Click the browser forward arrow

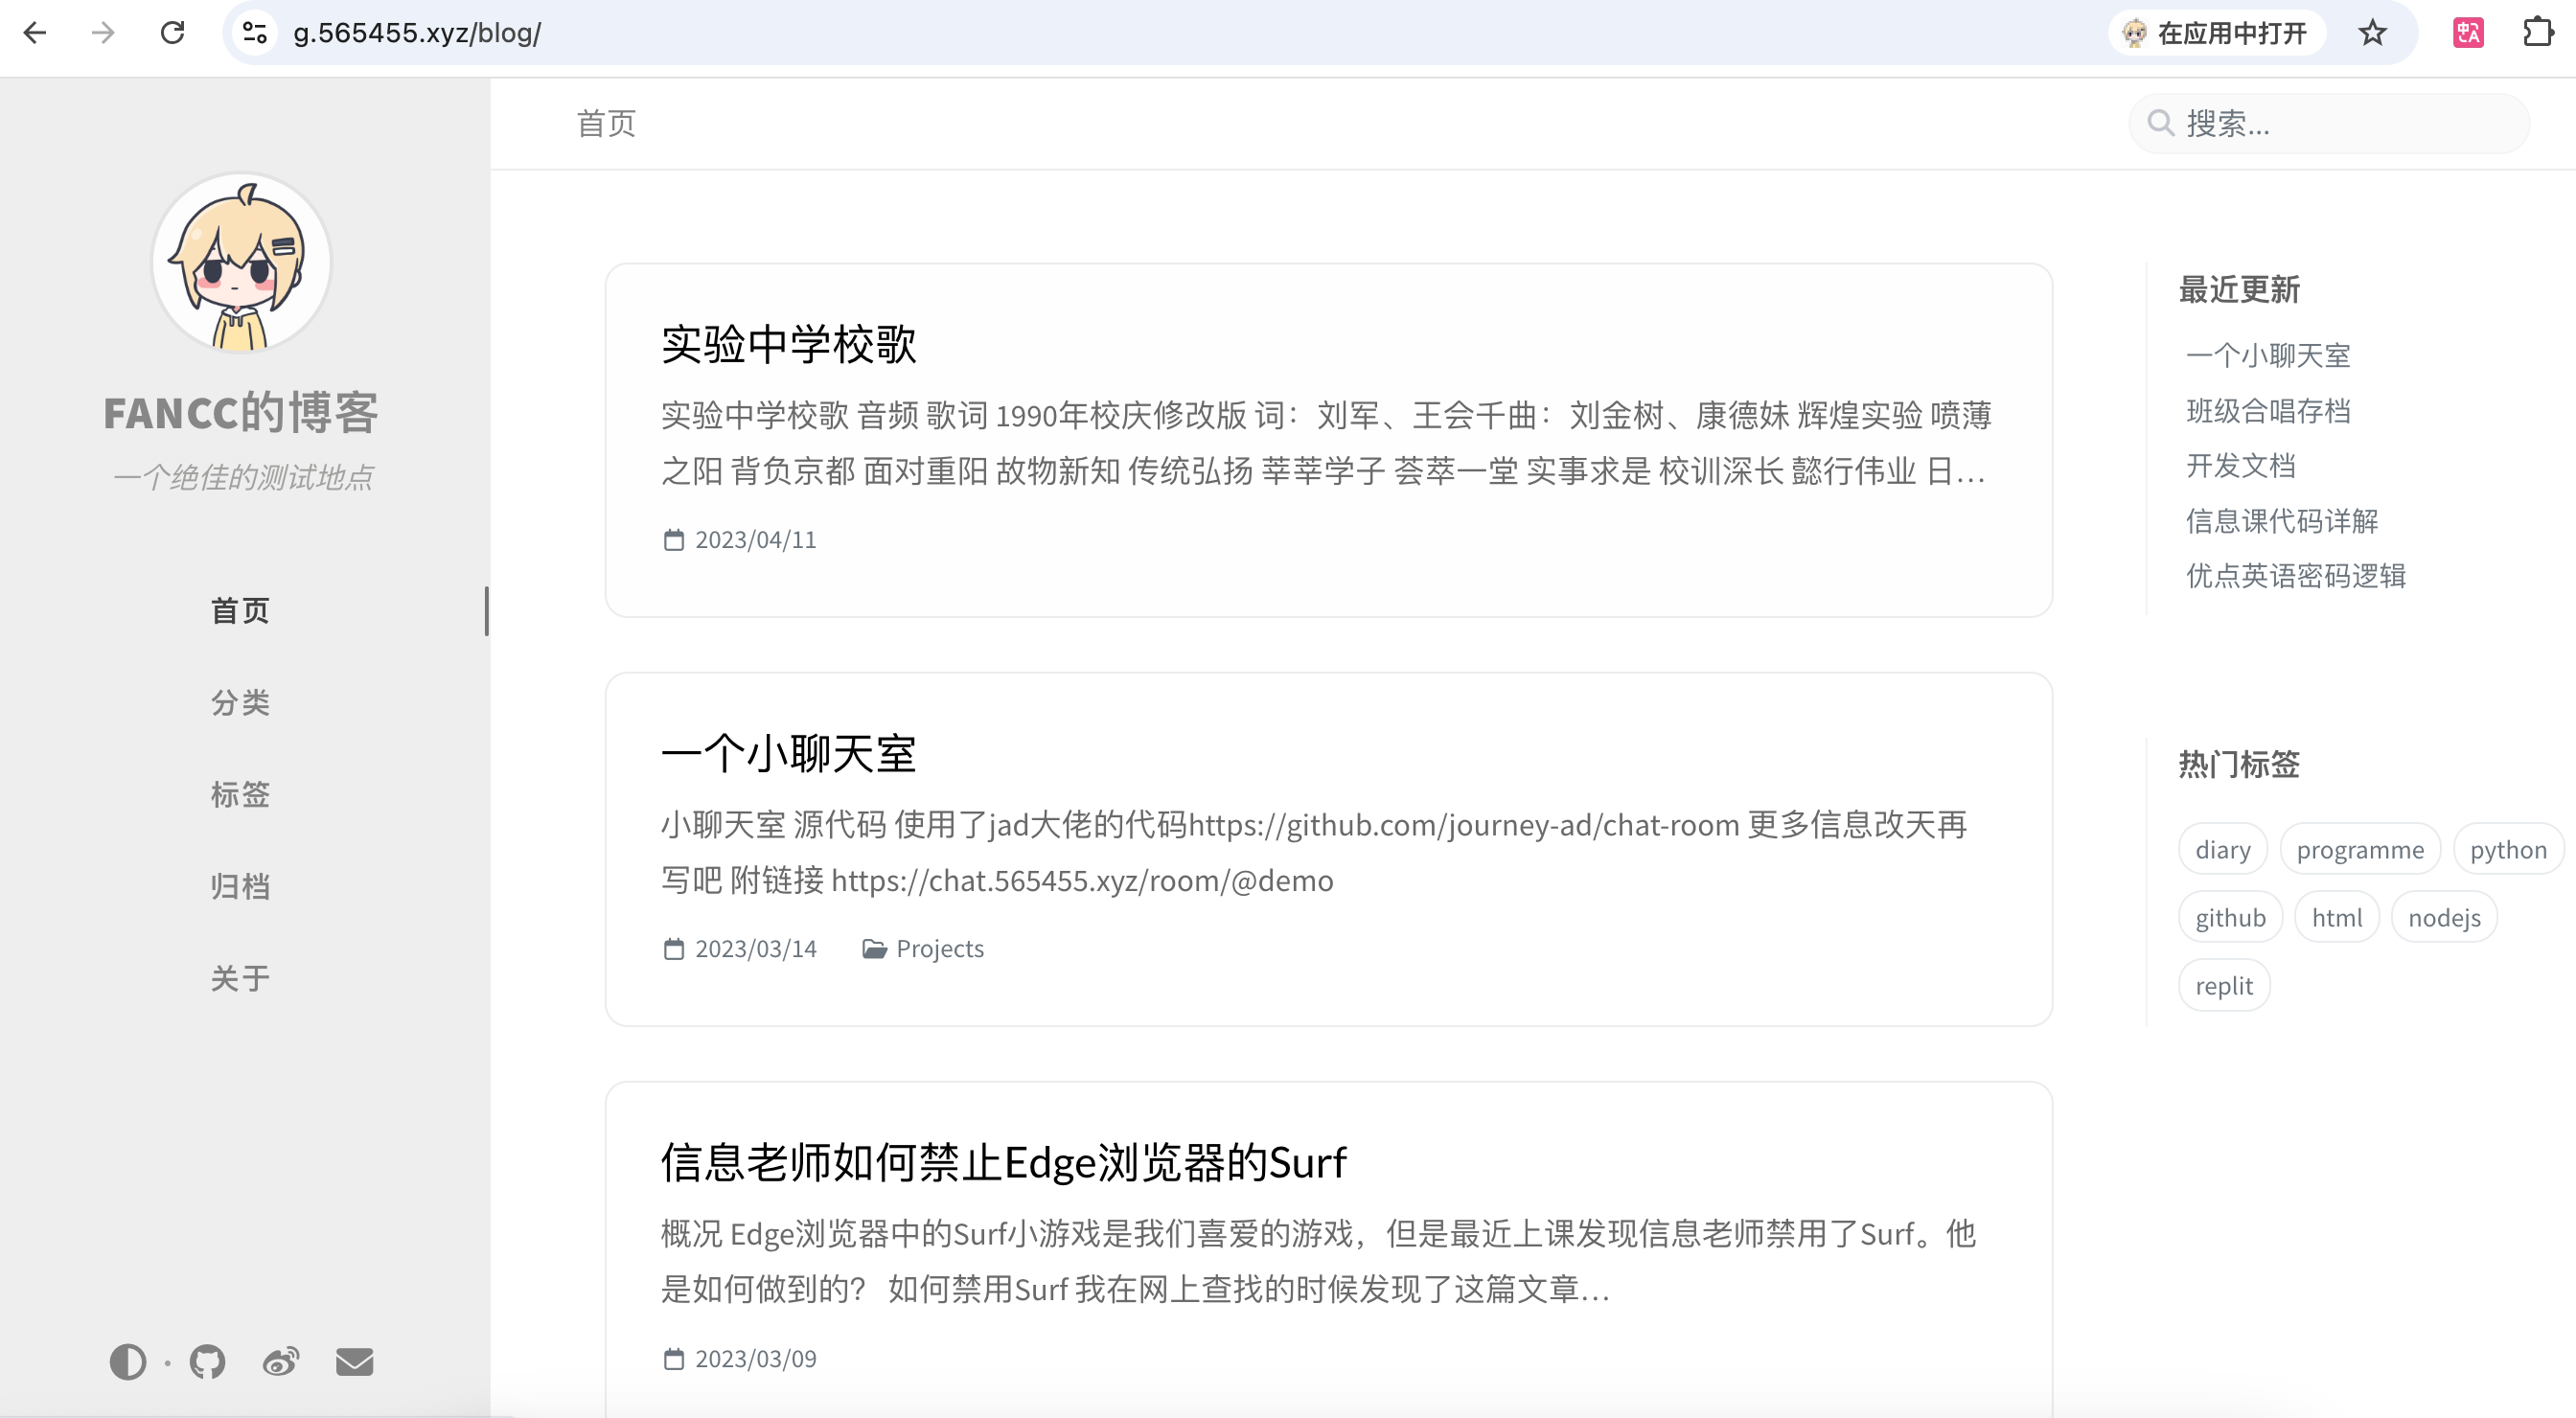(x=103, y=33)
